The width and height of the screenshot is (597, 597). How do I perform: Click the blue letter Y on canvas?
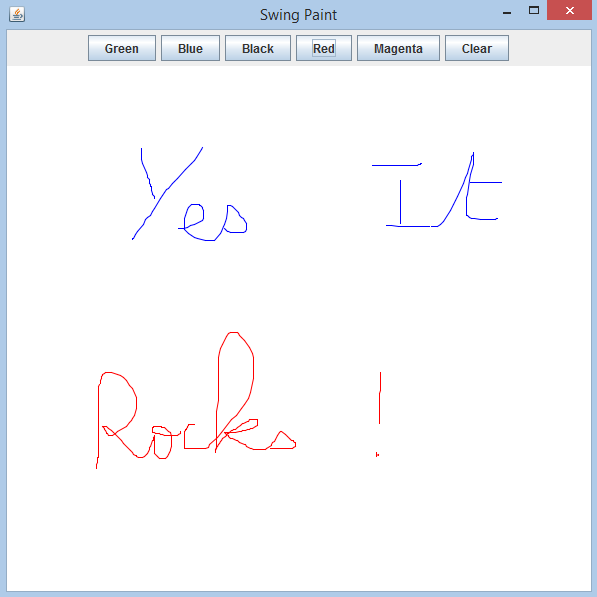(x=167, y=193)
